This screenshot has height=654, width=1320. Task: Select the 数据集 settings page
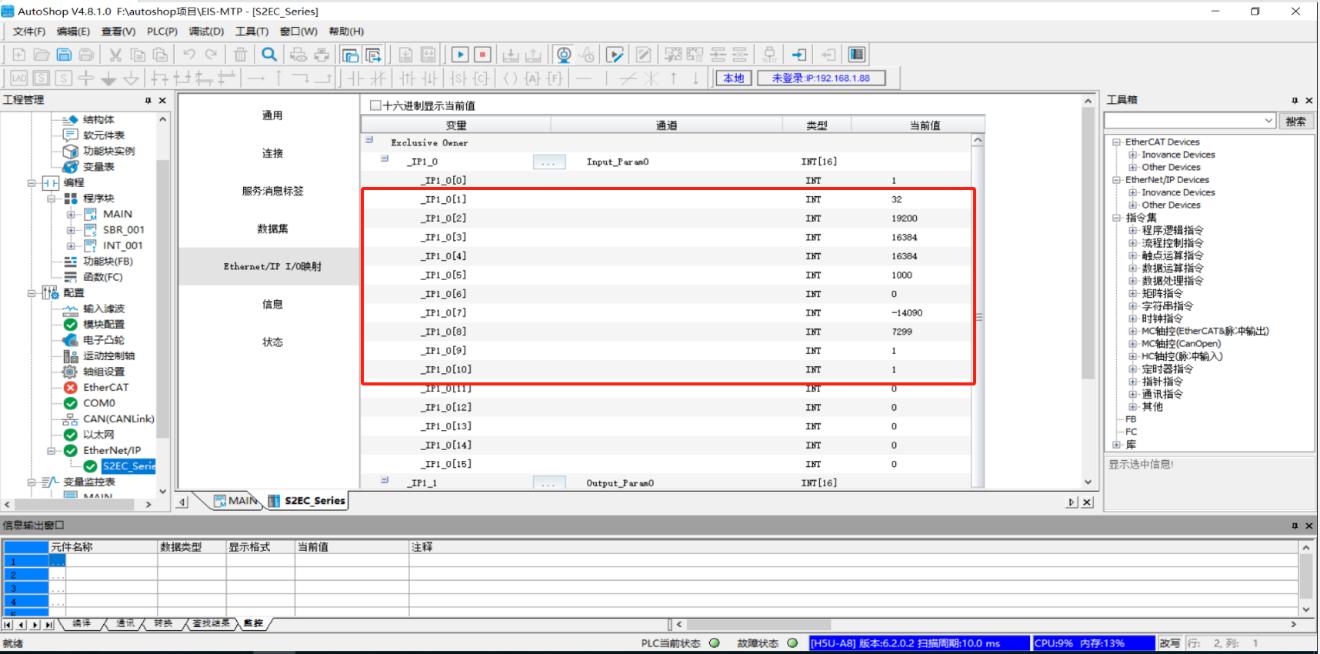point(271,229)
